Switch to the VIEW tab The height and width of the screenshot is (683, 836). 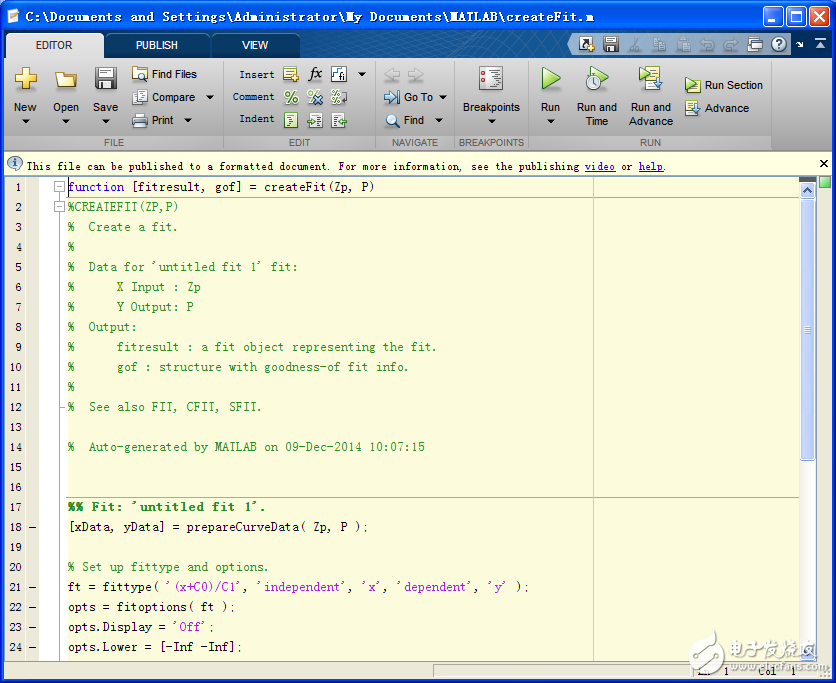click(255, 45)
